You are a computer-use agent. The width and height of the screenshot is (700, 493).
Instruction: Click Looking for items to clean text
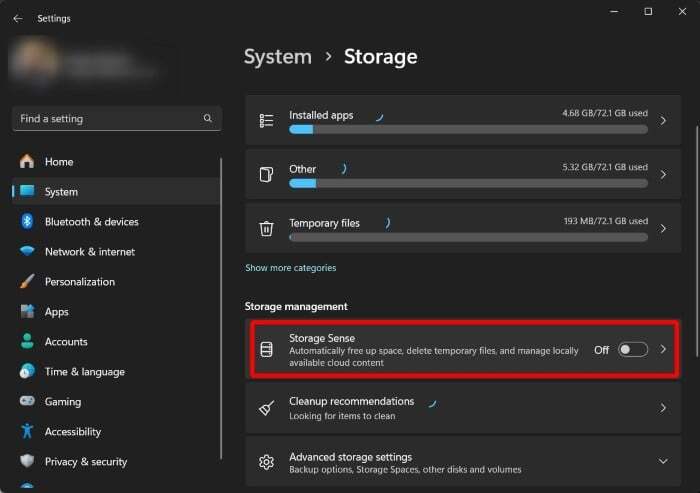[342, 416]
